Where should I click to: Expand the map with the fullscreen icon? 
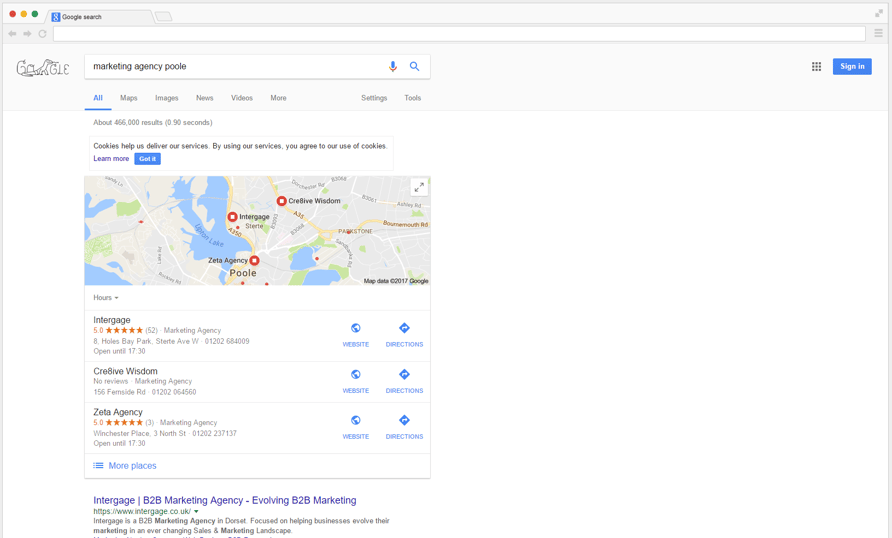[419, 187]
